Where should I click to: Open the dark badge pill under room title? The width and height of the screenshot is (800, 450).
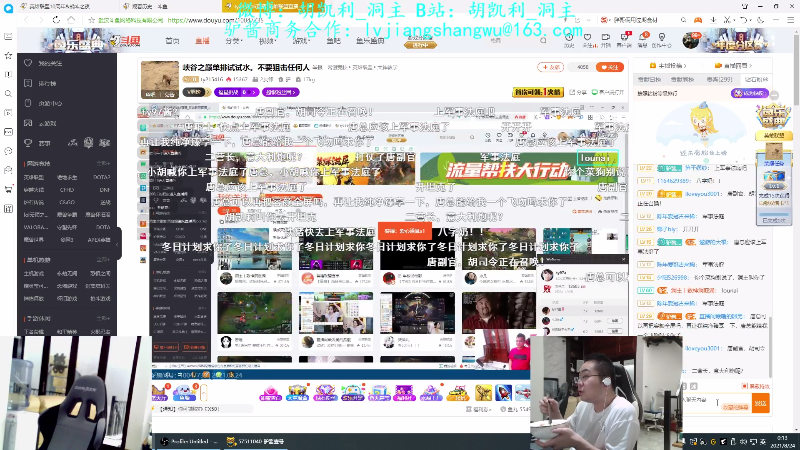point(196,92)
